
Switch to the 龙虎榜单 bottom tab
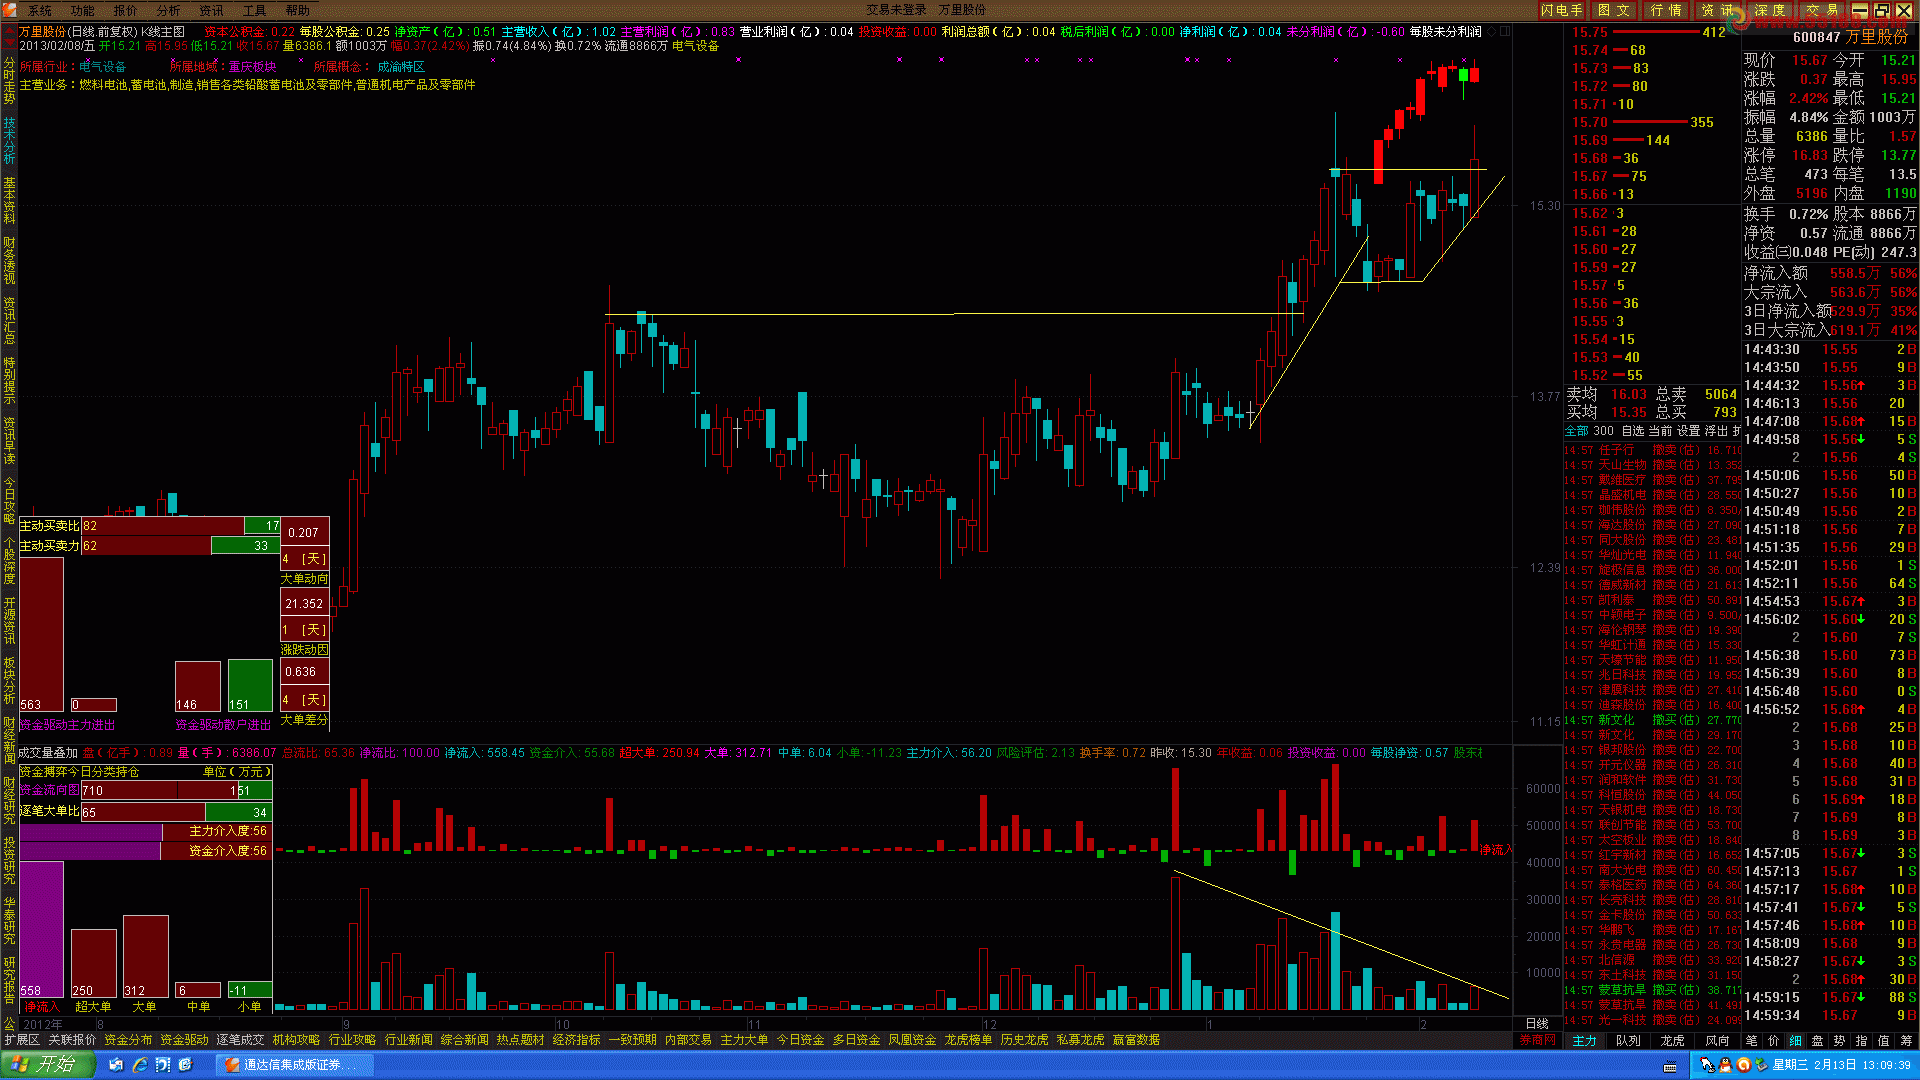[968, 1040]
